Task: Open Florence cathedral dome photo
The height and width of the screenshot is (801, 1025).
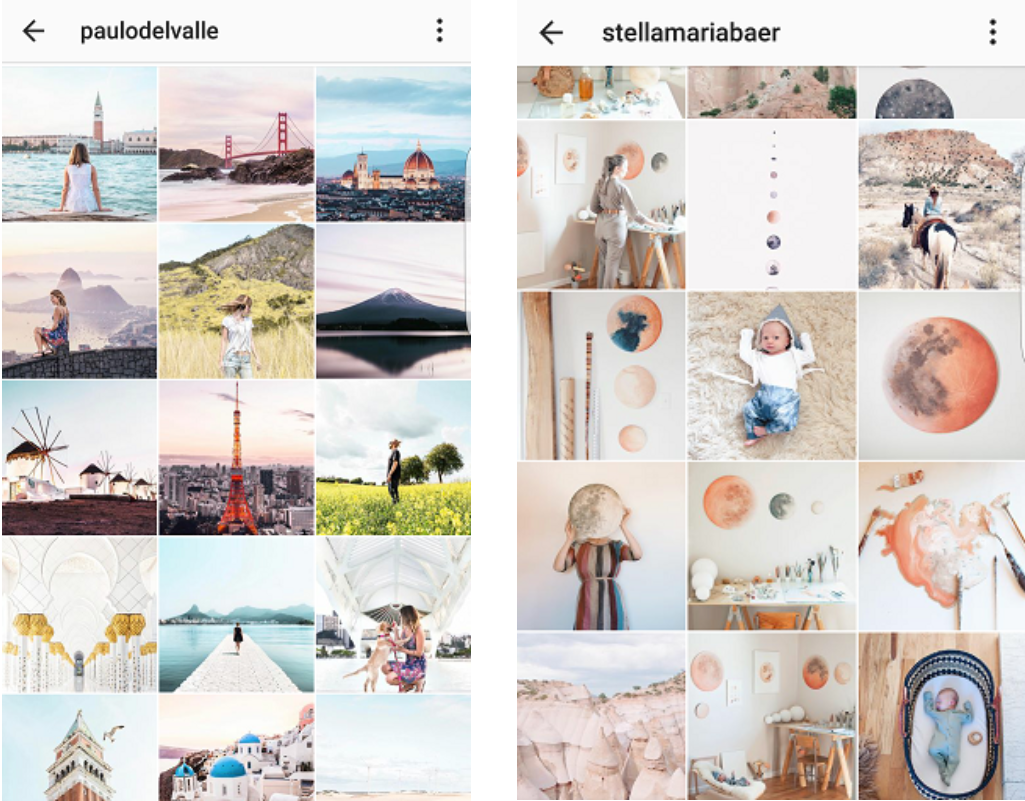Action: pyautogui.click(x=394, y=144)
